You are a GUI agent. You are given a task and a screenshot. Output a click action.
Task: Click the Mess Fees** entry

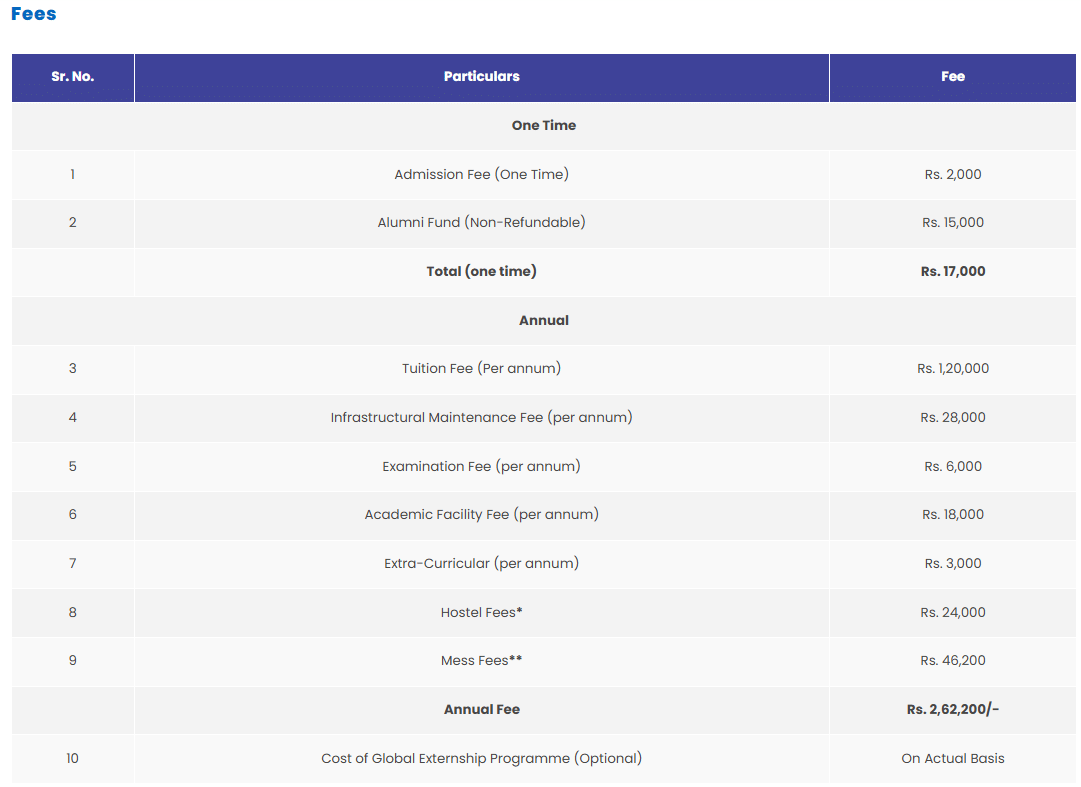481,661
